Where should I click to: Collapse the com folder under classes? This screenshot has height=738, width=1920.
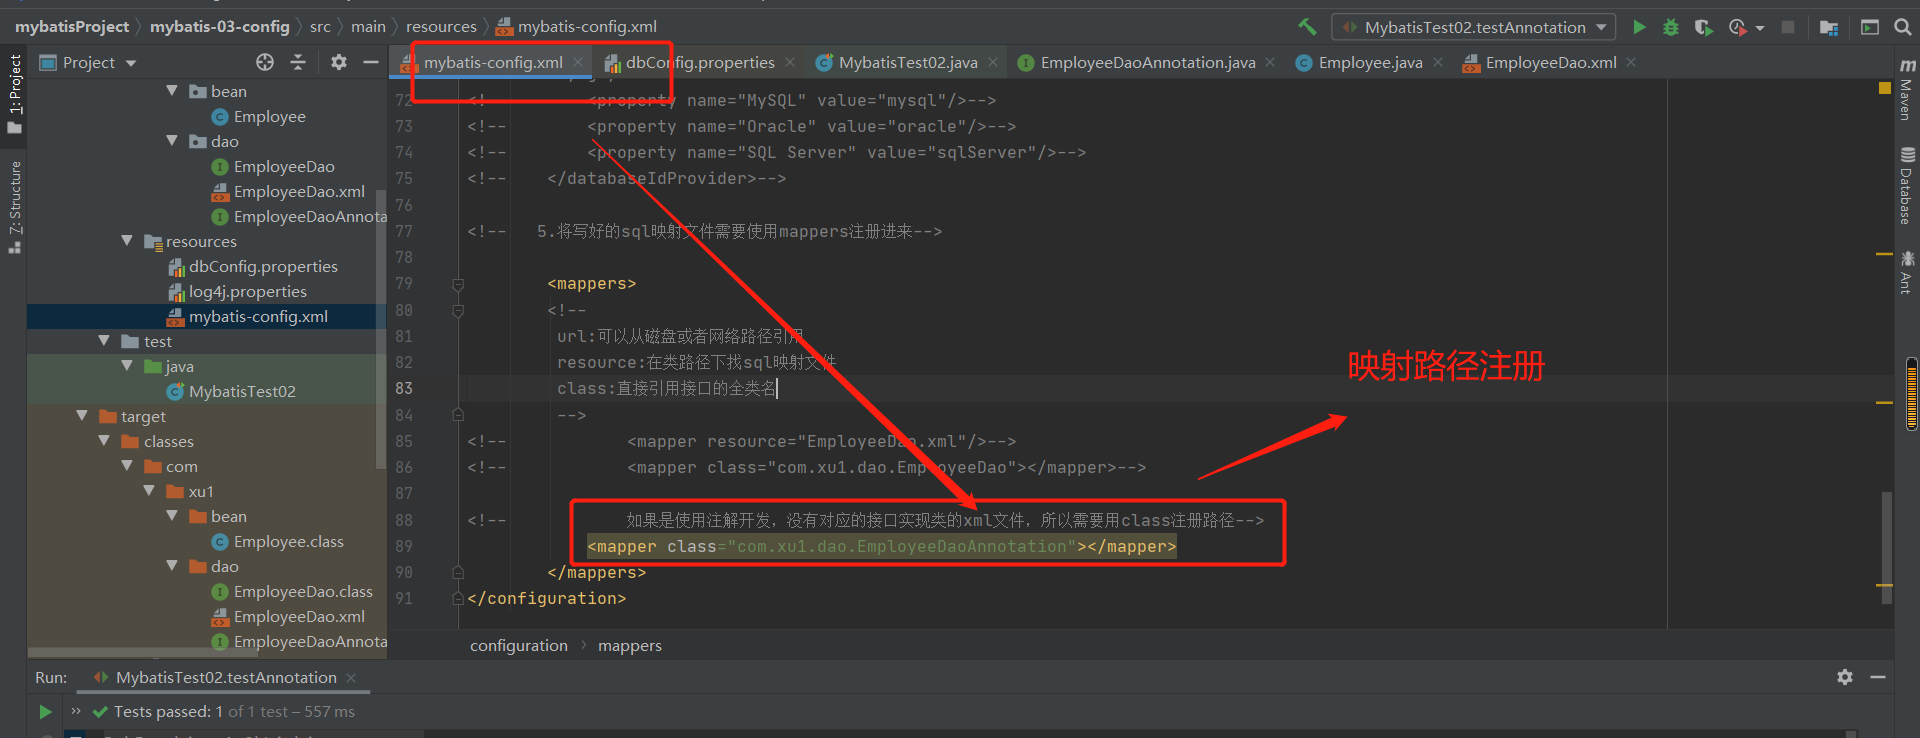click(x=127, y=466)
